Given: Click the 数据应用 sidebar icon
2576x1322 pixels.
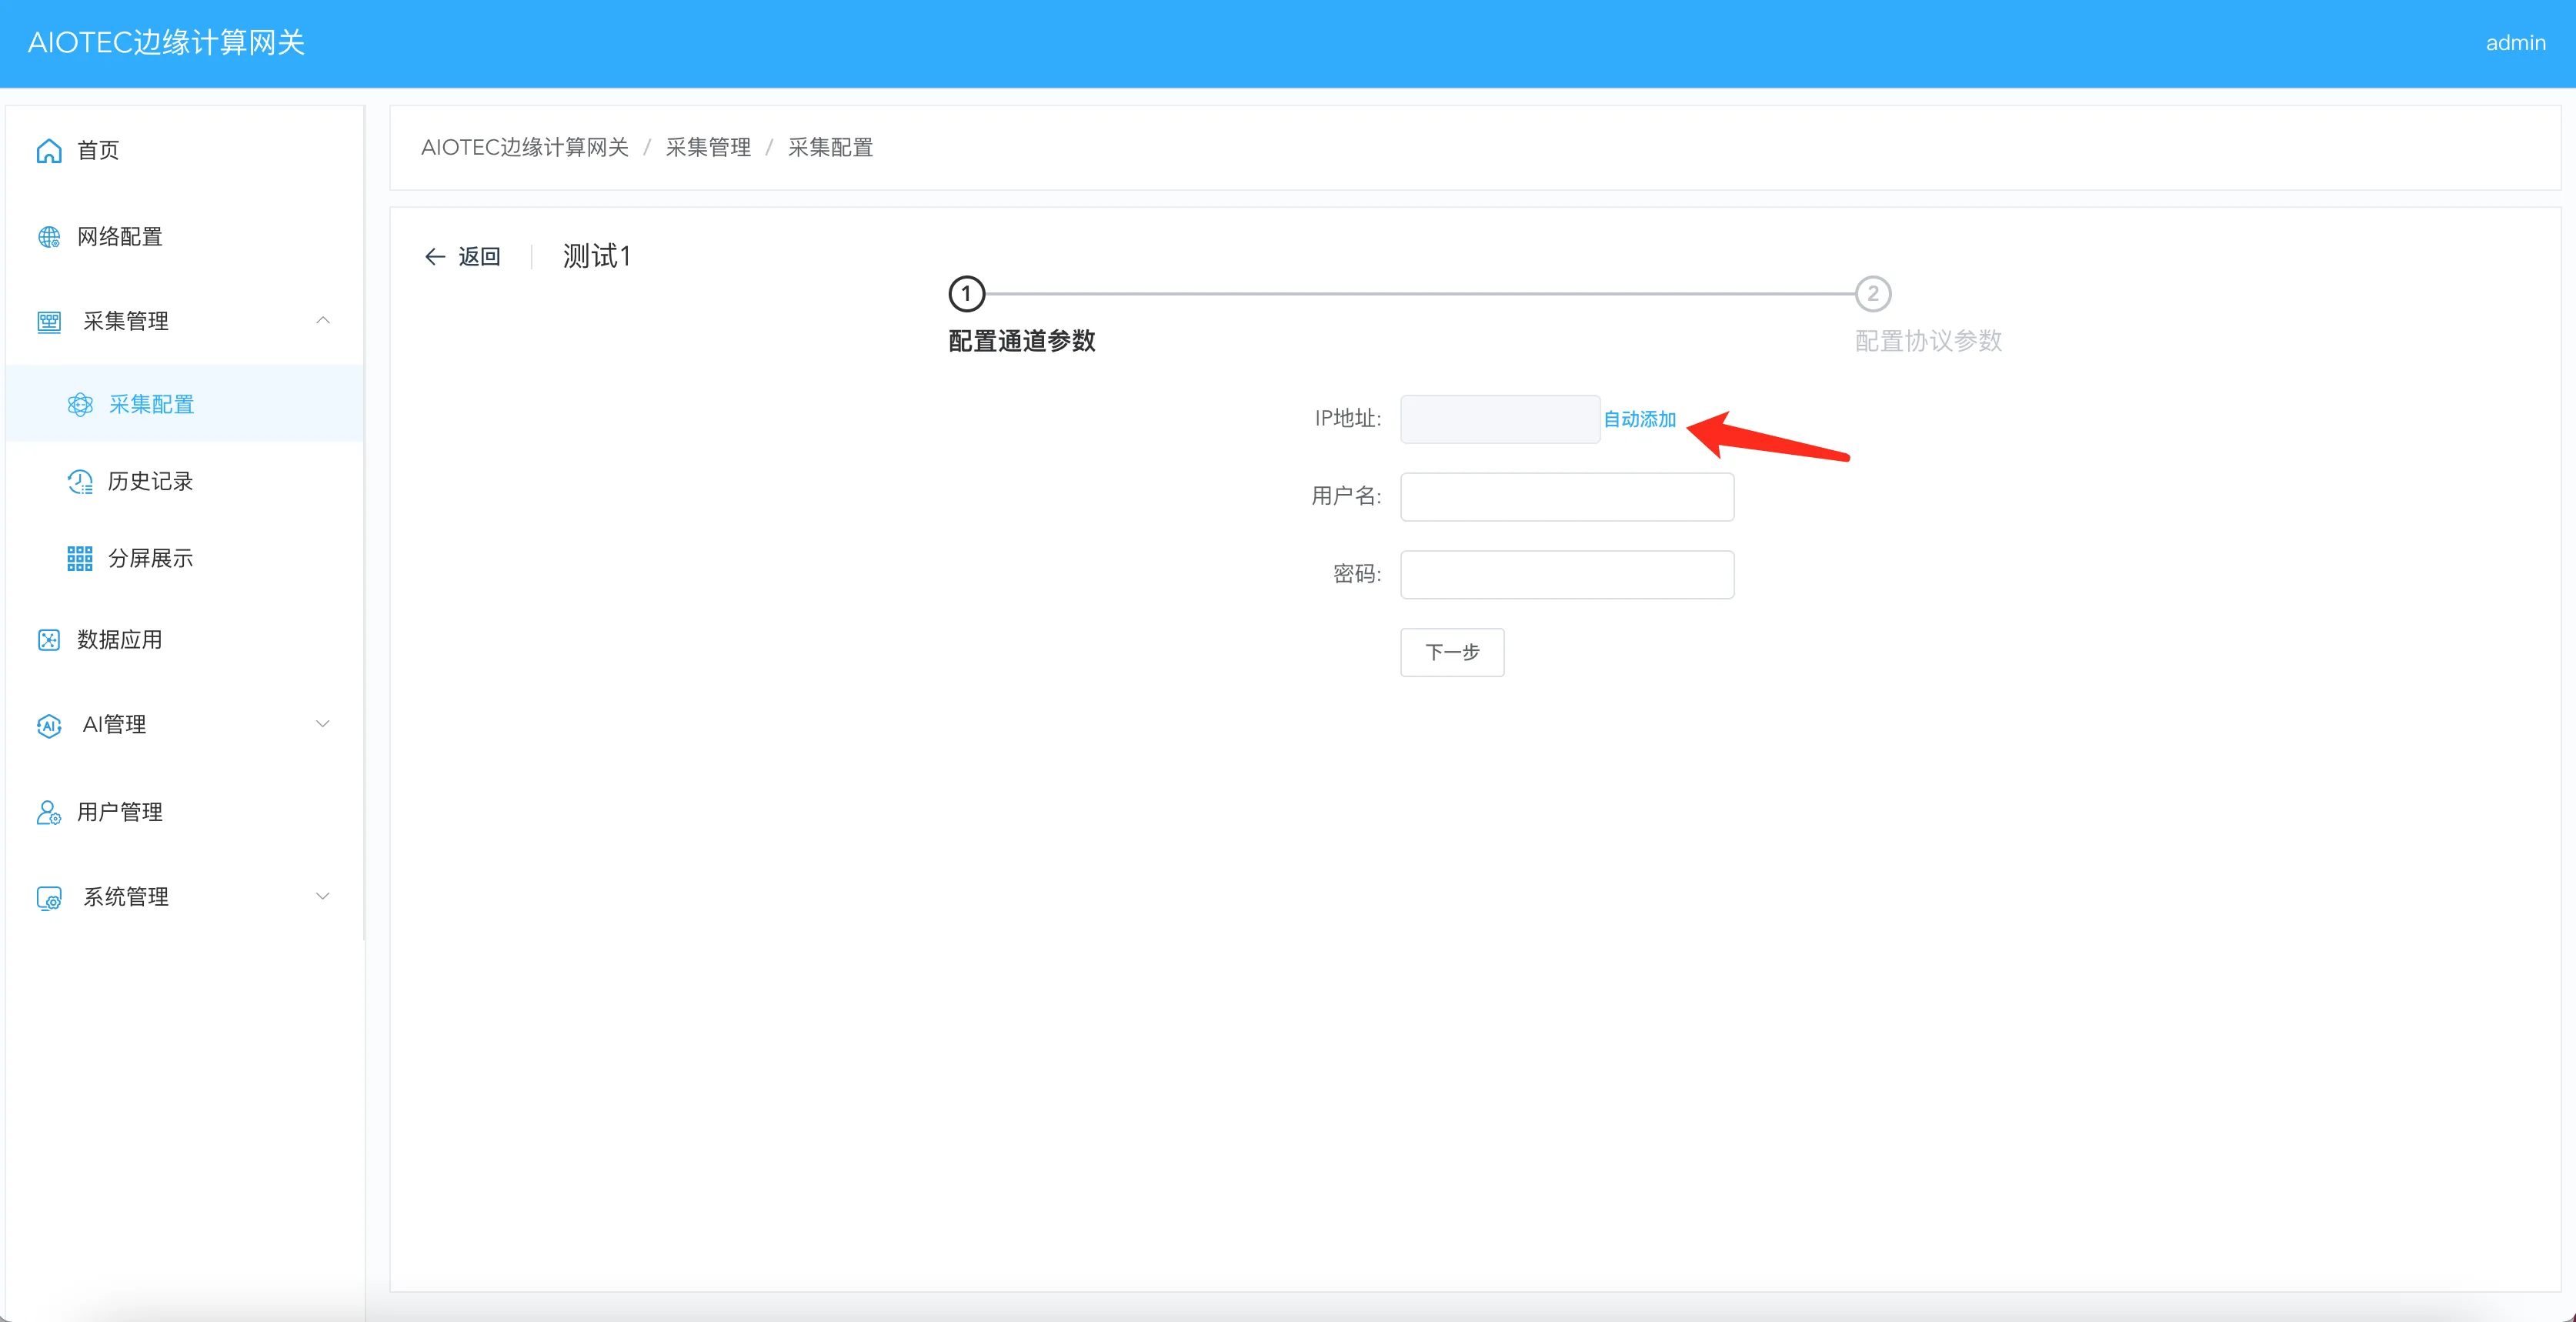Looking at the screenshot, I should pos(49,640).
